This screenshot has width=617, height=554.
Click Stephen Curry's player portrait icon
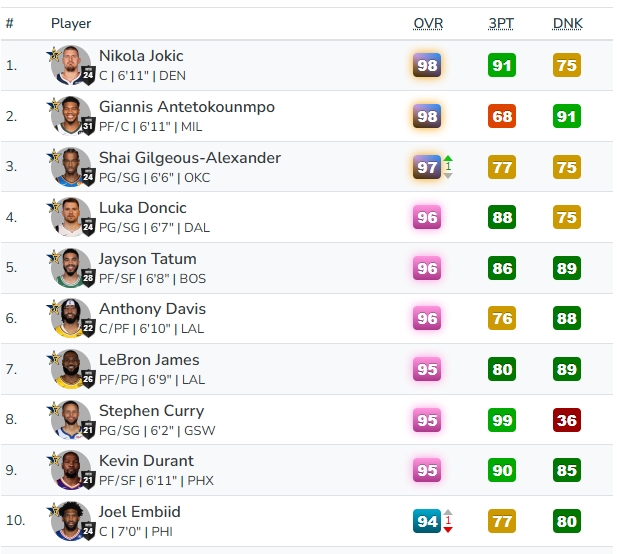pos(71,420)
